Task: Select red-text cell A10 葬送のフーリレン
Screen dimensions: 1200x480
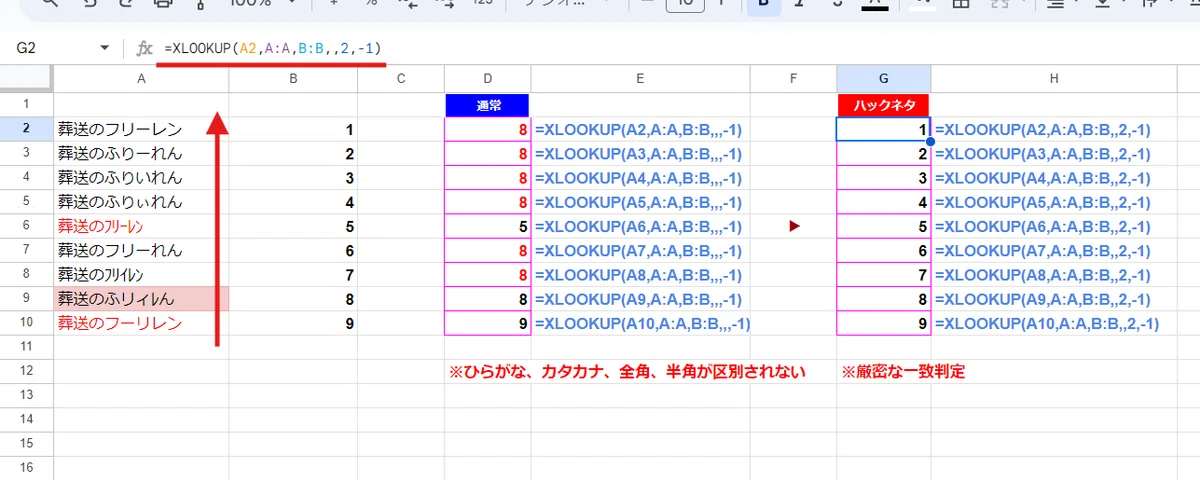Action: coord(141,323)
